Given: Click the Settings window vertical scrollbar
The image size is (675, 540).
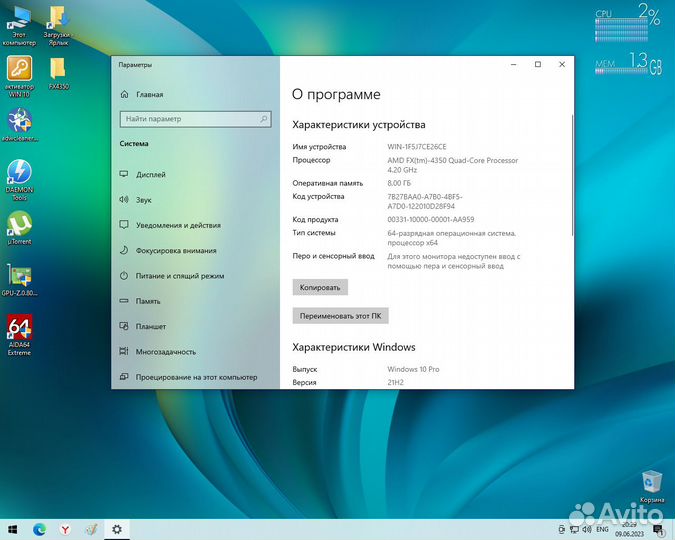Looking at the screenshot, I should (x=572, y=175).
